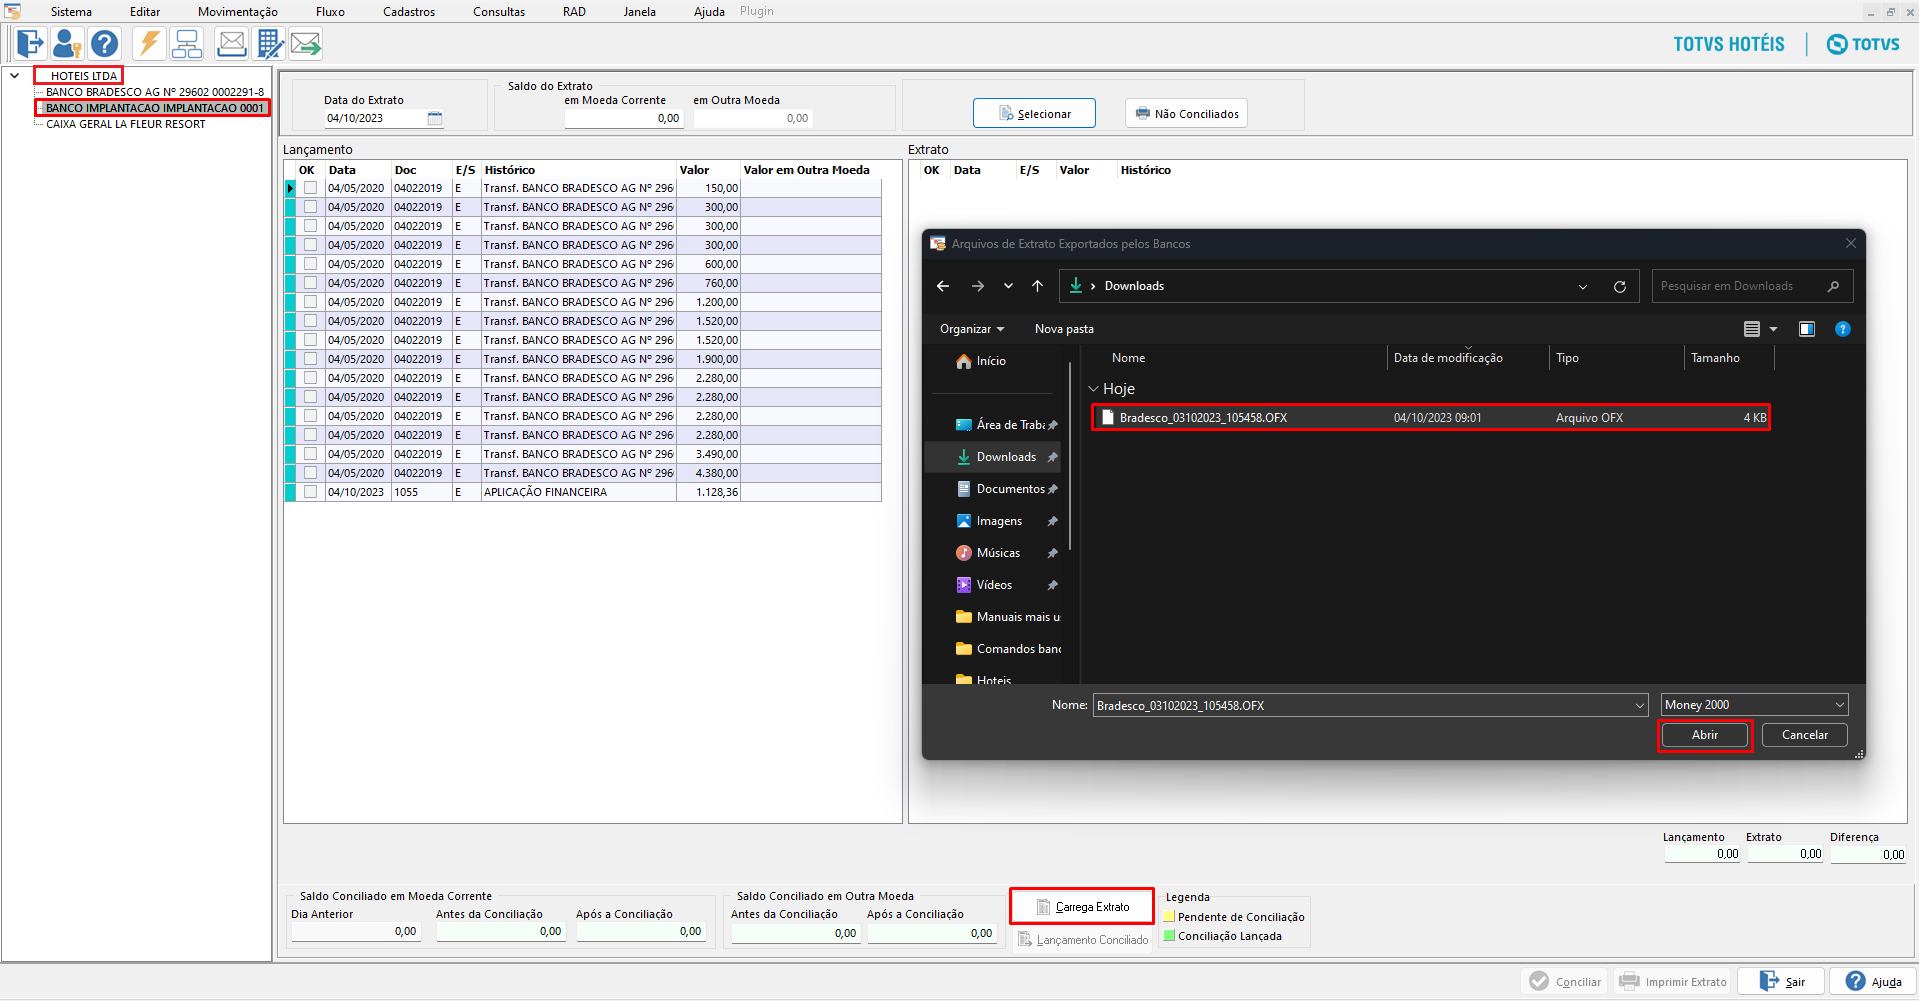Check OK box for APLICAÇÃO FINANCEIRA entry
The image size is (1919, 1001).
pyautogui.click(x=311, y=492)
